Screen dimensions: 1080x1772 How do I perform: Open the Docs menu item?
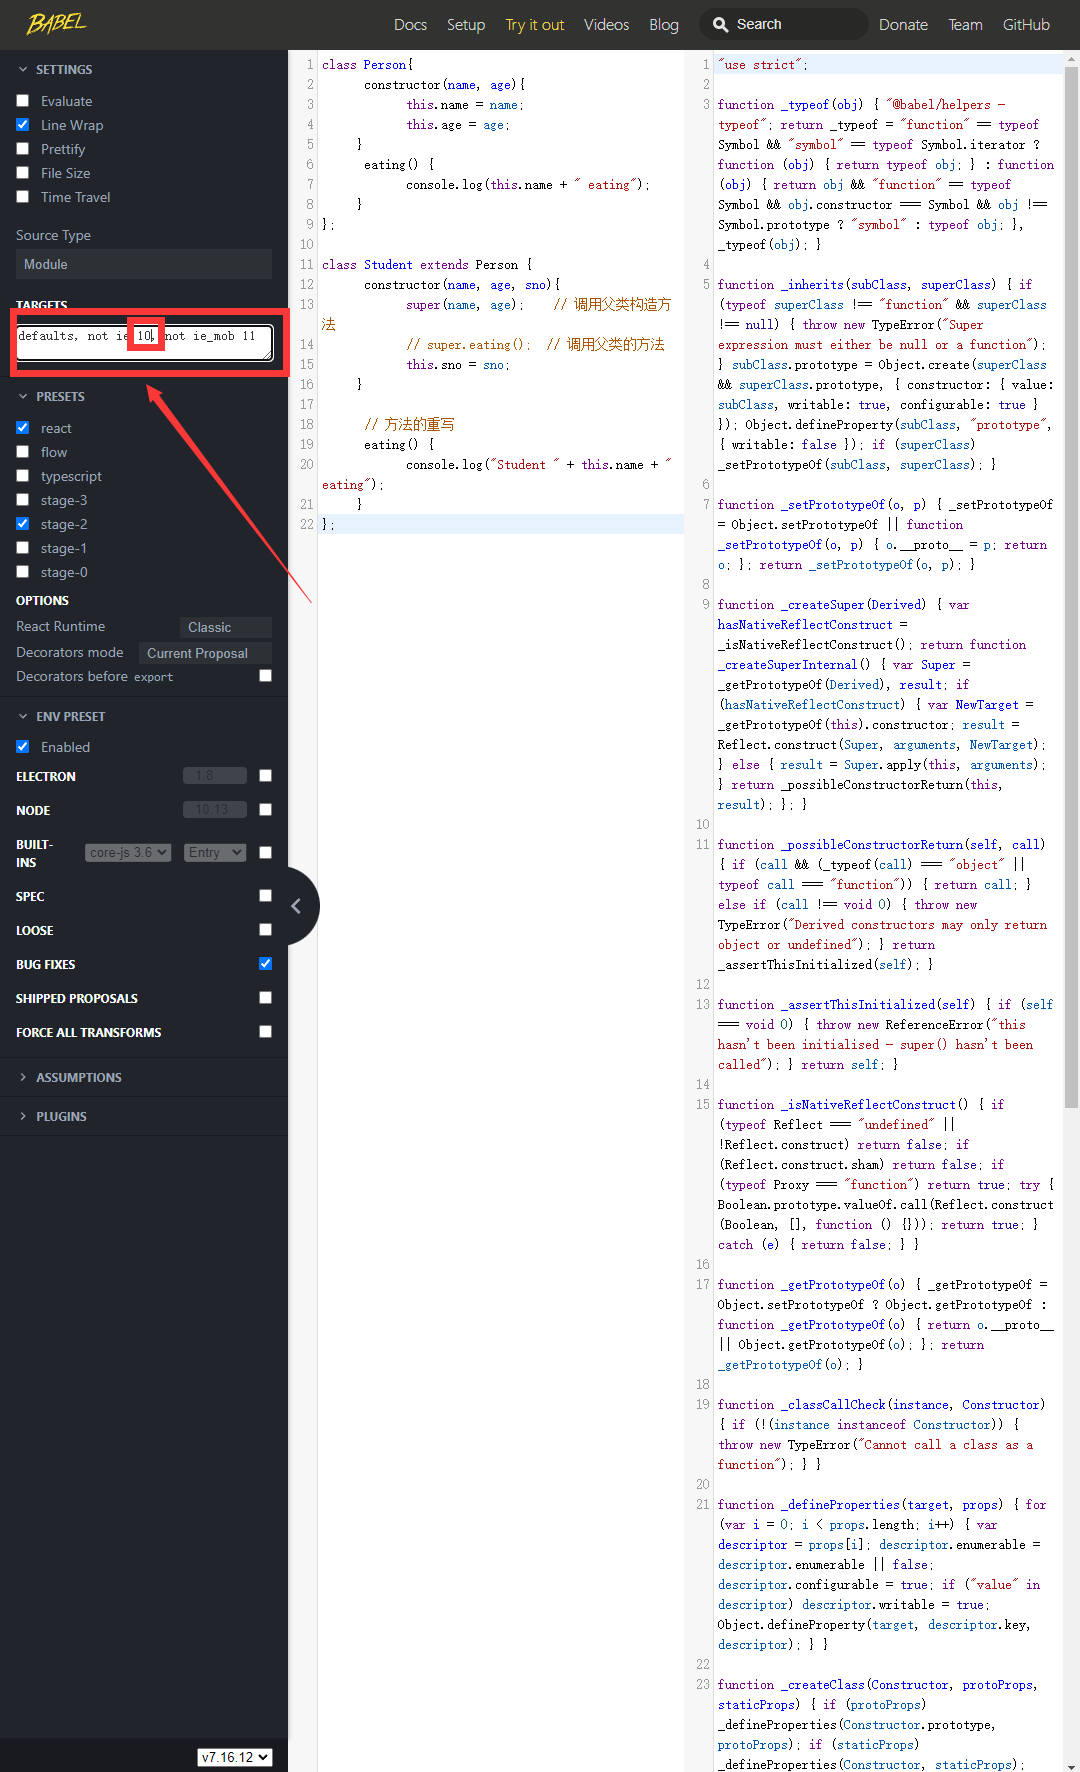[x=410, y=24]
